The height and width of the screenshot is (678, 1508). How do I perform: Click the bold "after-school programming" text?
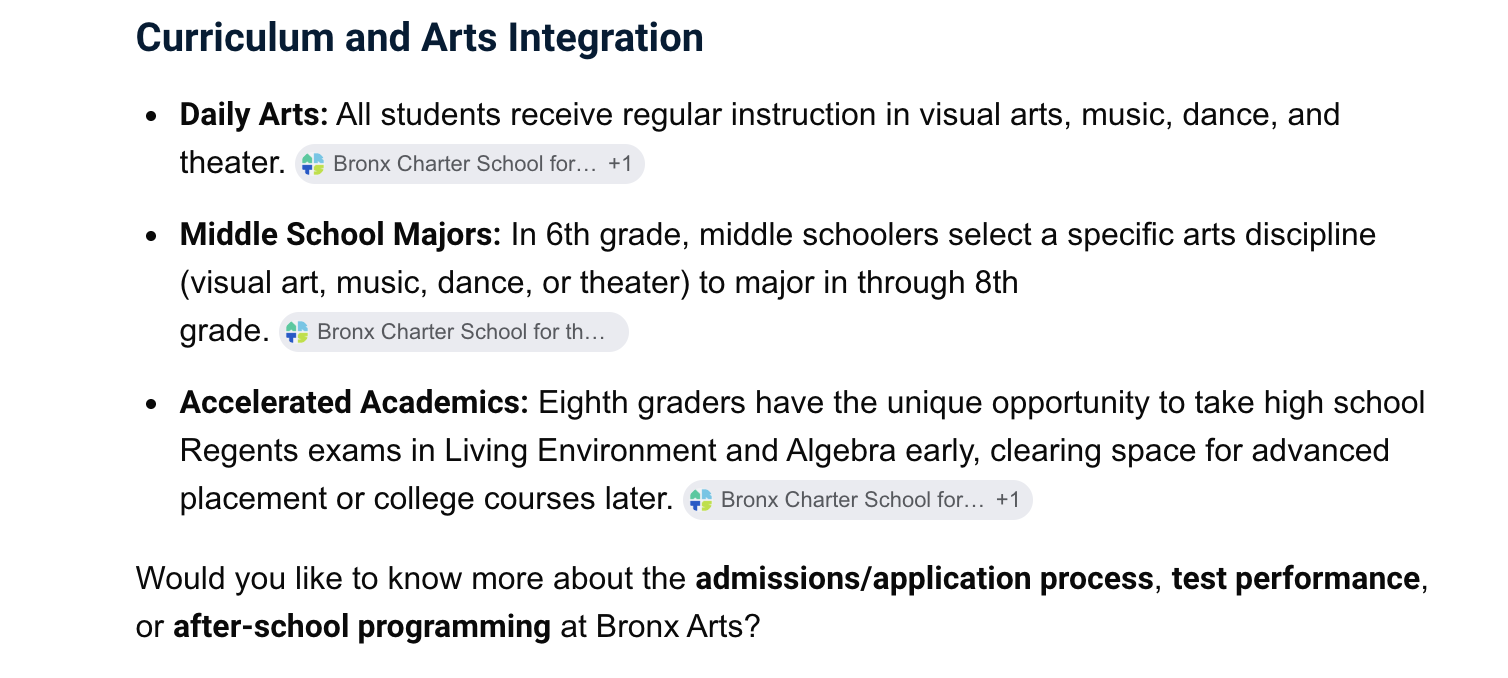[362, 628]
